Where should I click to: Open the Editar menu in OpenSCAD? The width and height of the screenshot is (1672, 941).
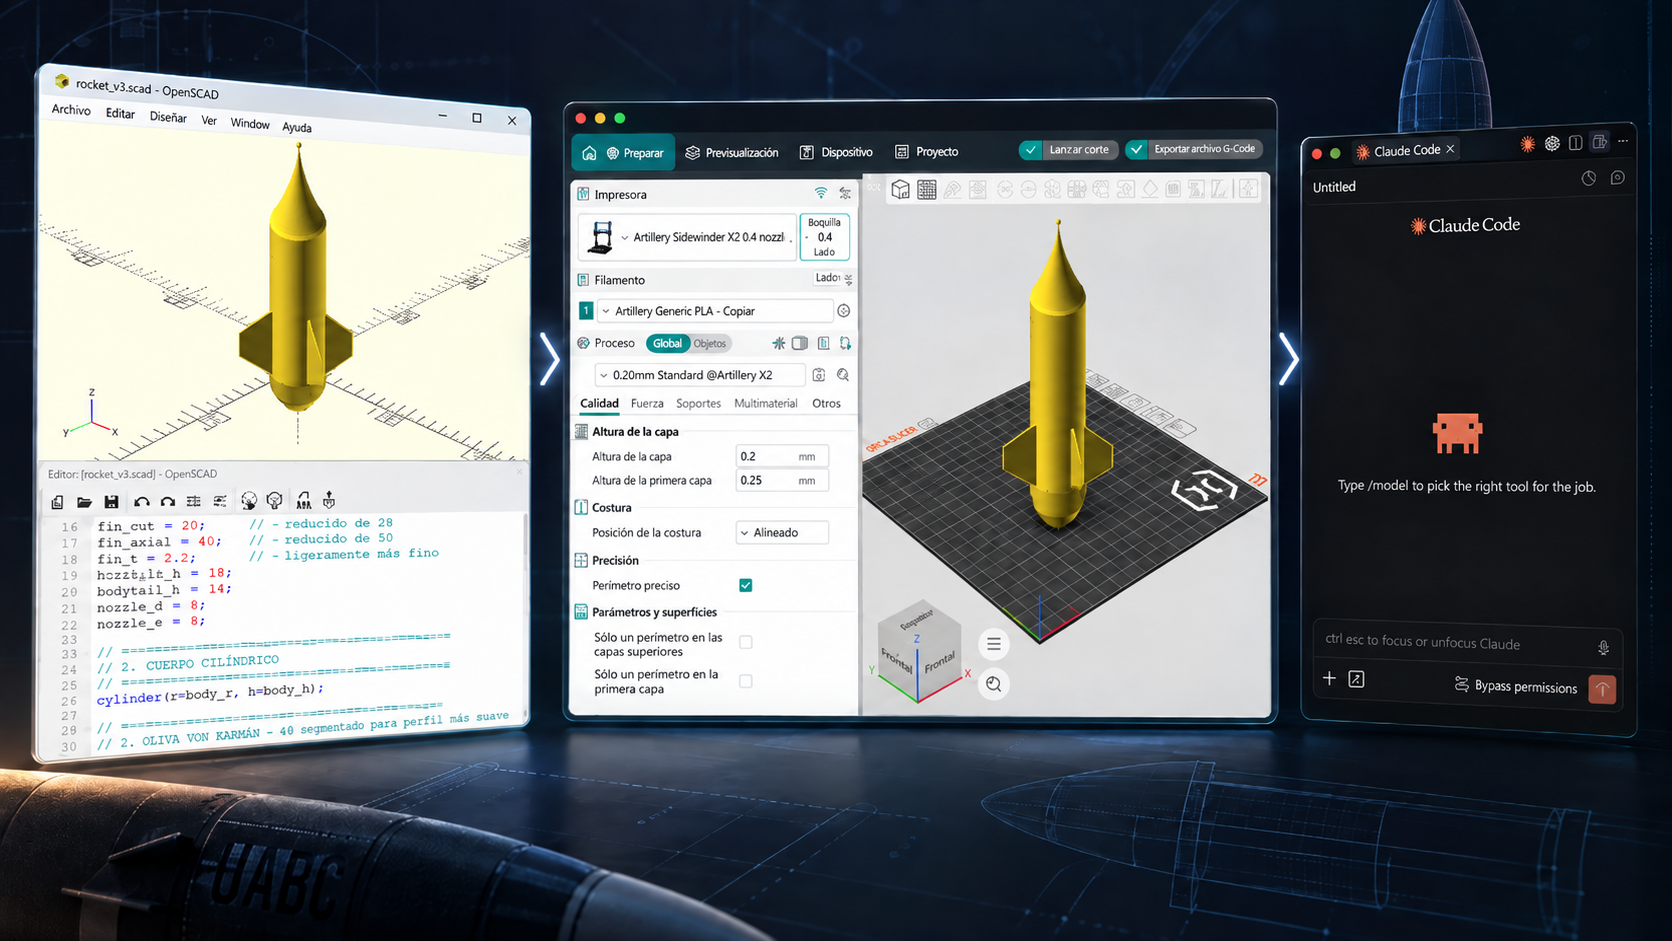point(121,114)
